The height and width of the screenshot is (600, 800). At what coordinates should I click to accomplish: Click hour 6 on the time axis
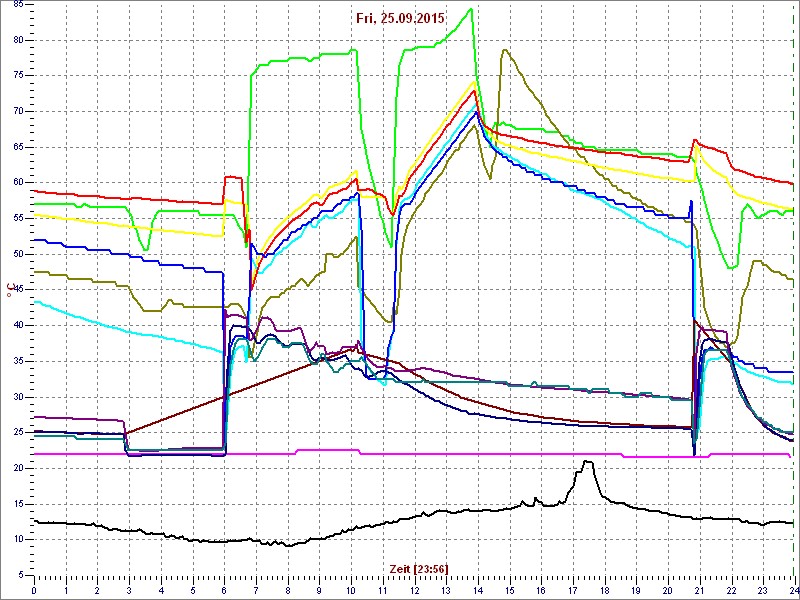pos(225,590)
